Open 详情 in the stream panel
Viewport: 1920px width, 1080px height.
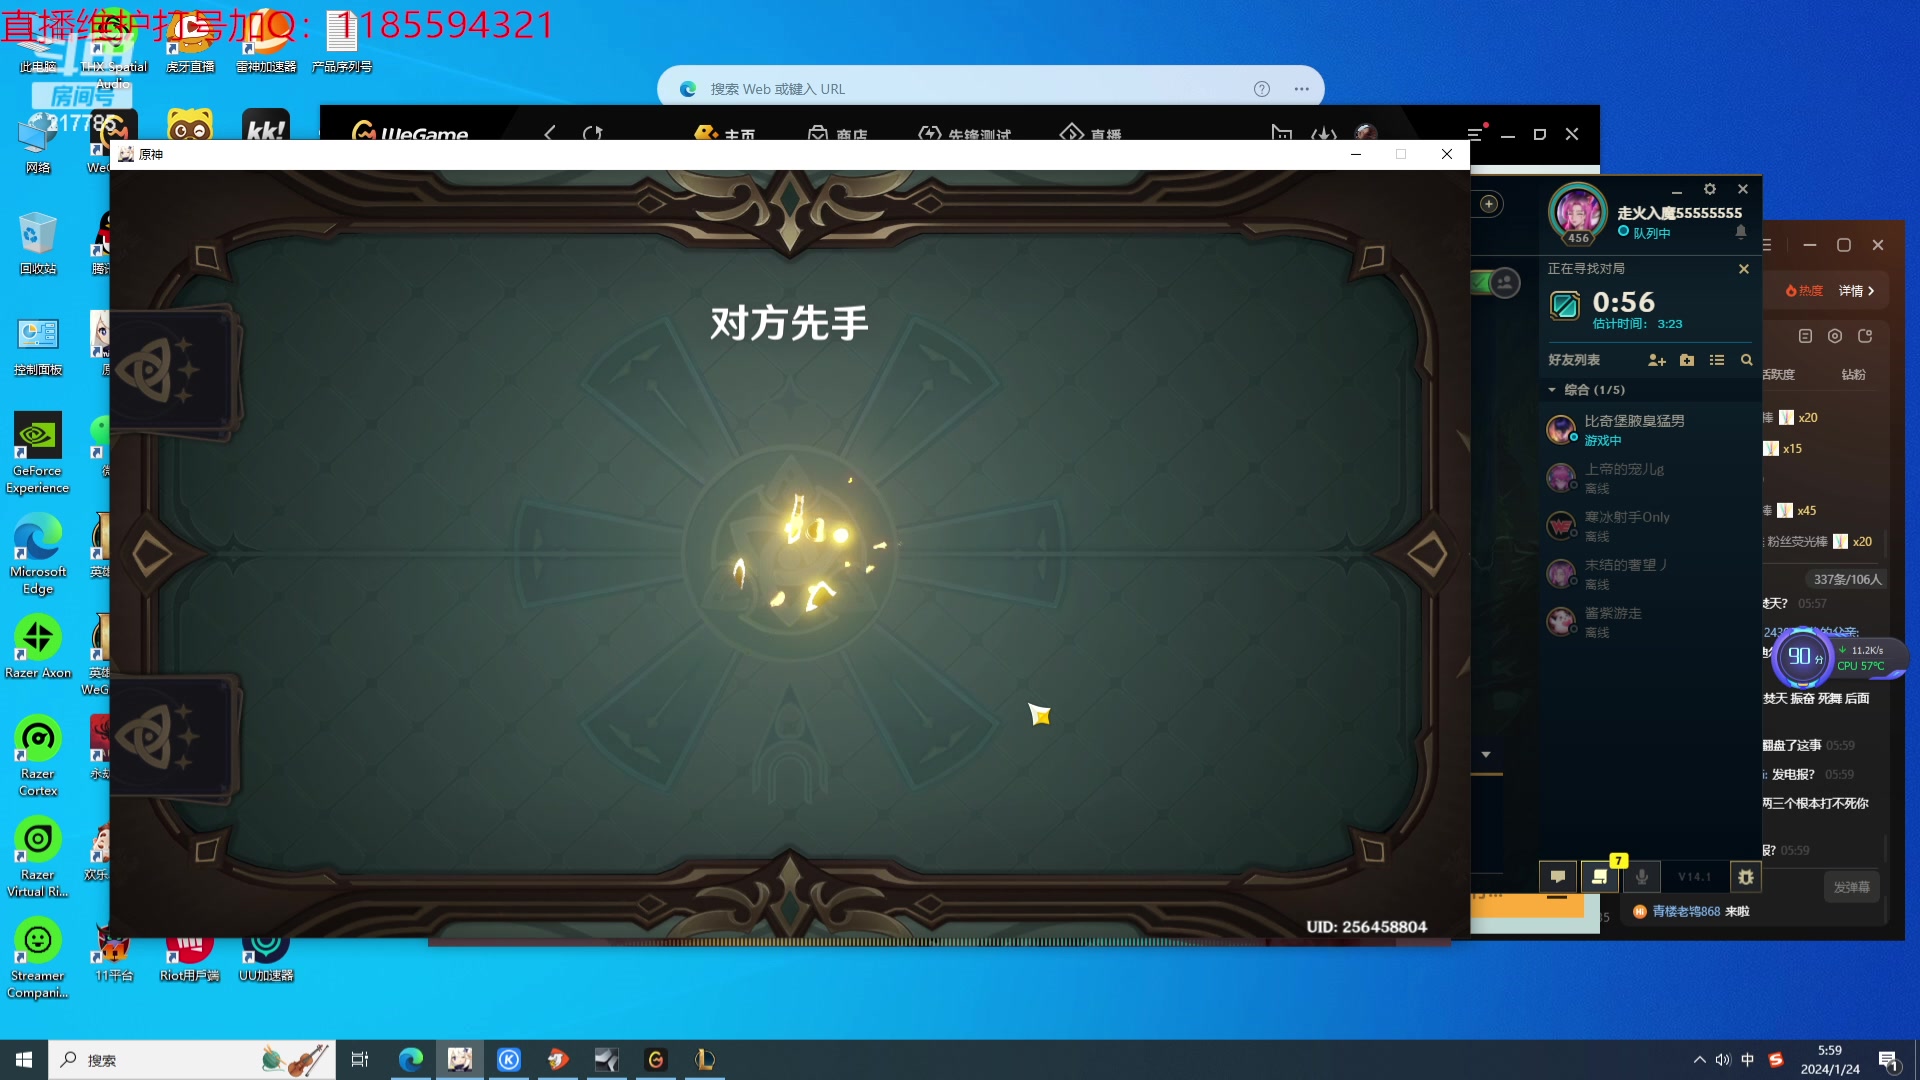click(1856, 291)
